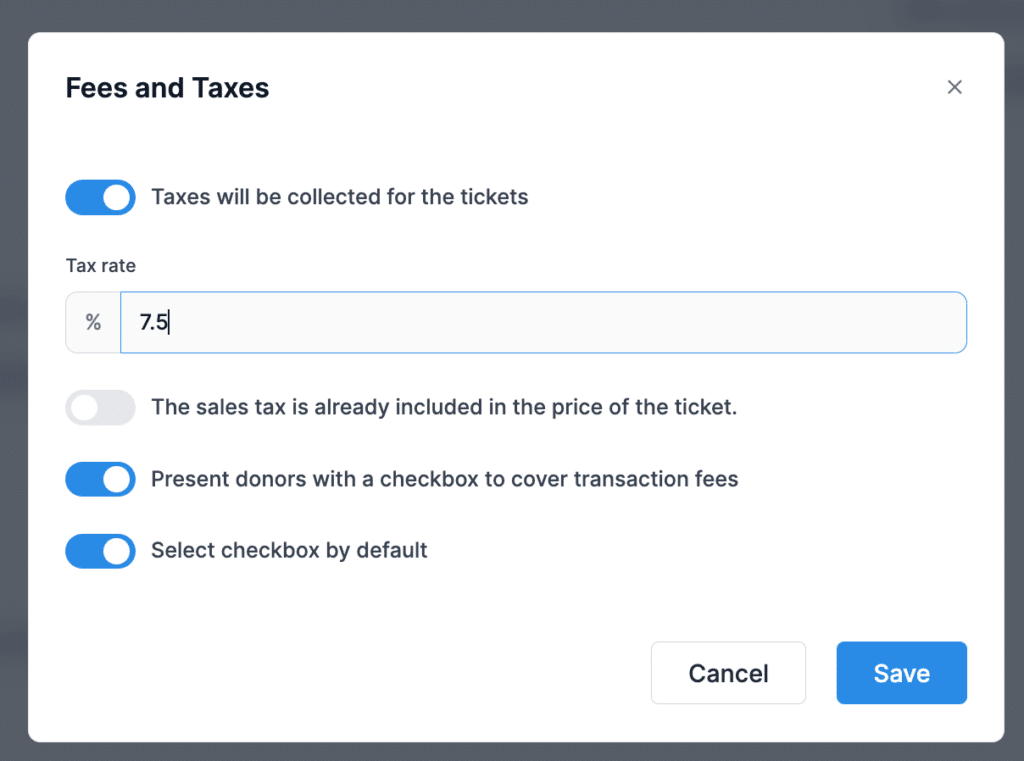1024x761 pixels.
Task: Enable sales tax included in ticket price
Action: (x=100, y=408)
